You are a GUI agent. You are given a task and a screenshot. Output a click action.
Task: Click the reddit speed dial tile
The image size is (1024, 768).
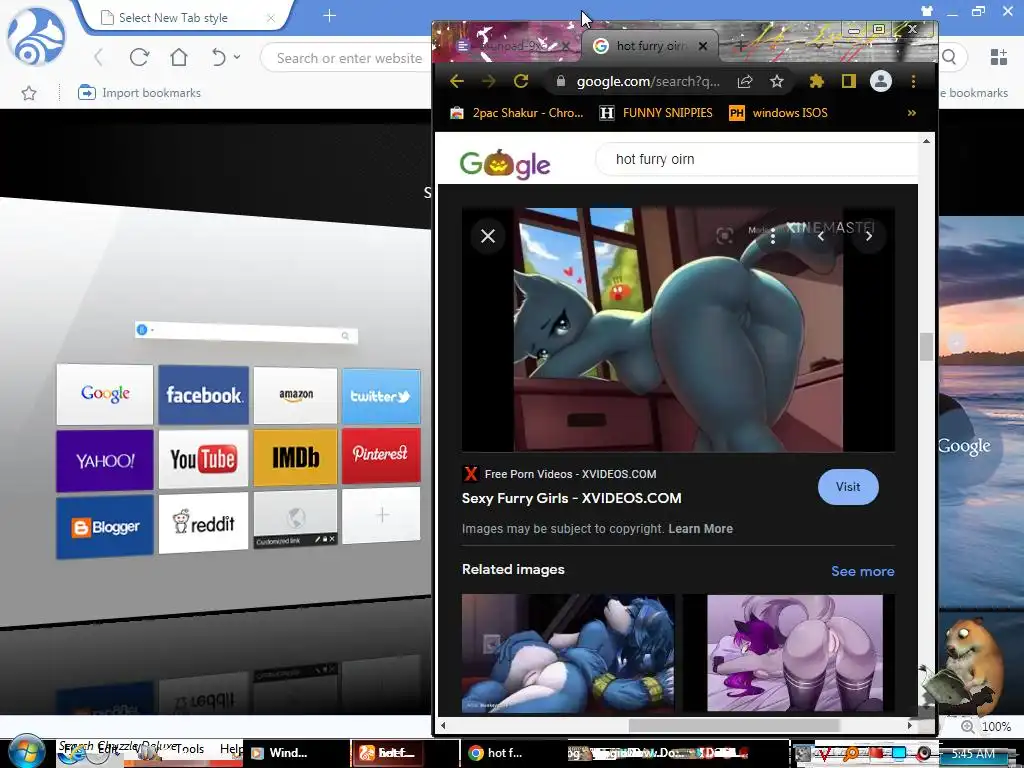coord(204,522)
